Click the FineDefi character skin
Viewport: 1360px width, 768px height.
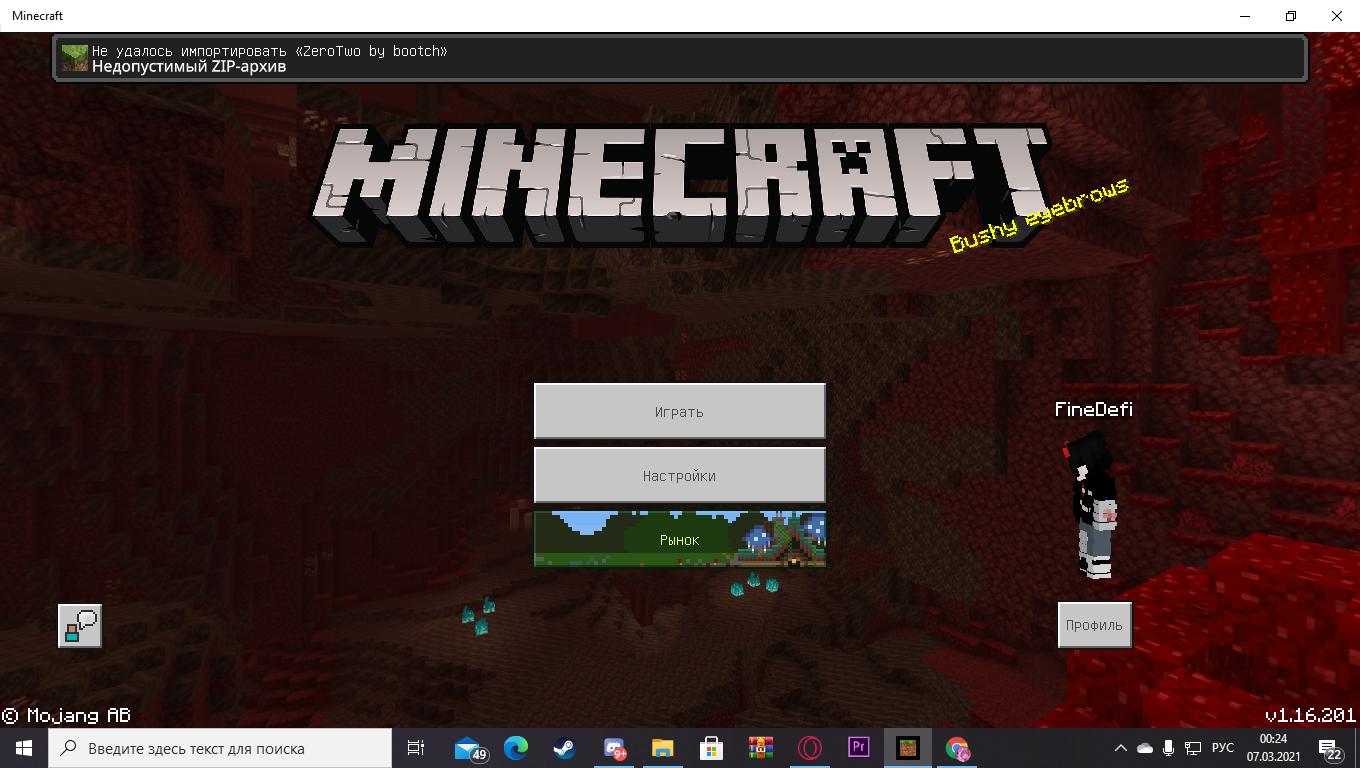1092,505
